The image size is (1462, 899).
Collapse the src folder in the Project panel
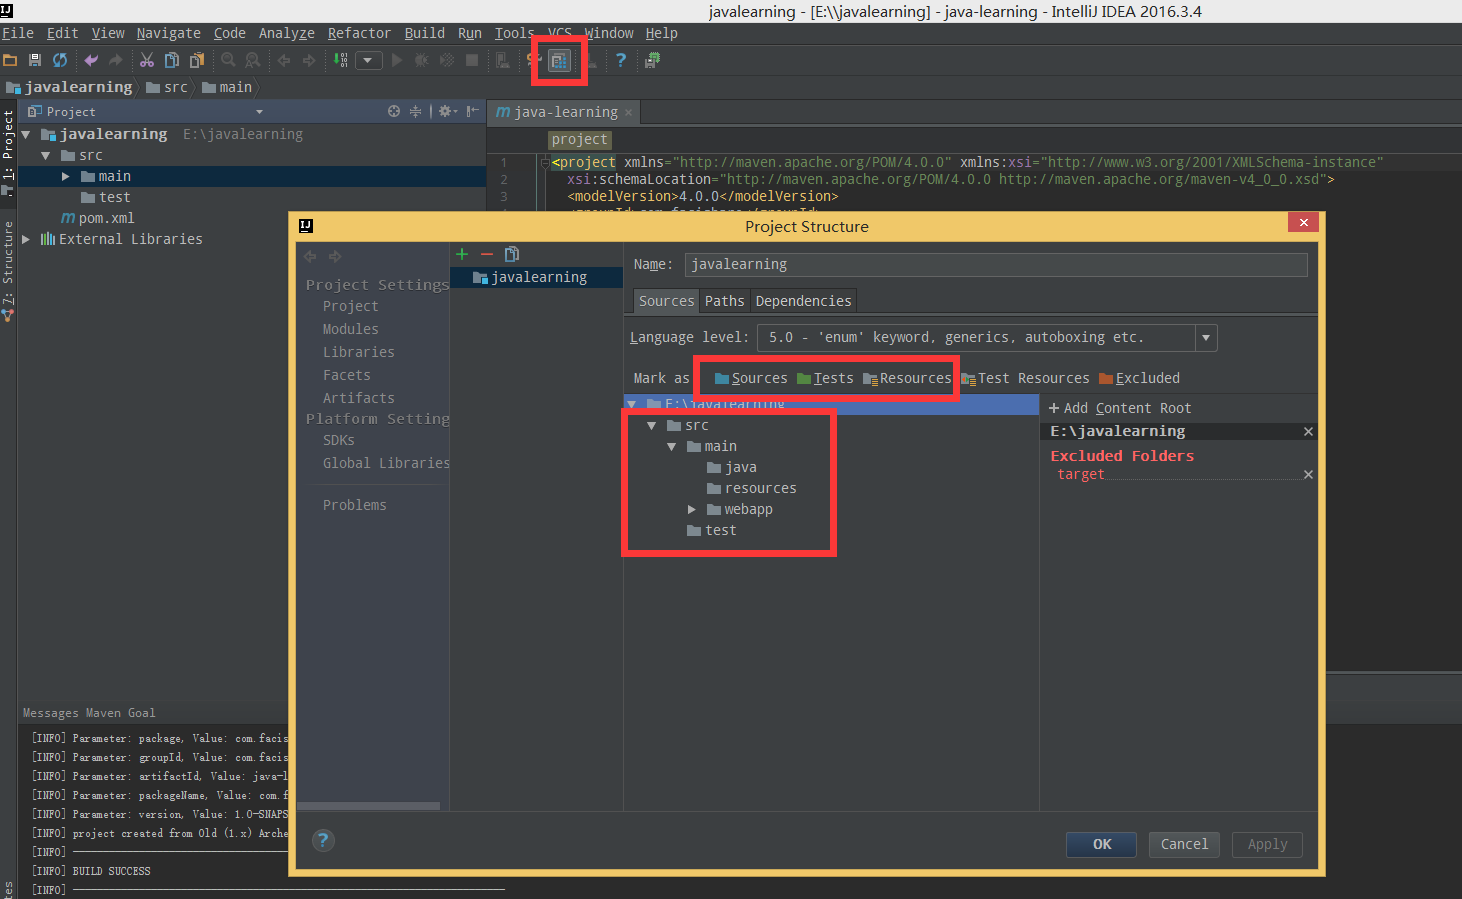point(46,156)
